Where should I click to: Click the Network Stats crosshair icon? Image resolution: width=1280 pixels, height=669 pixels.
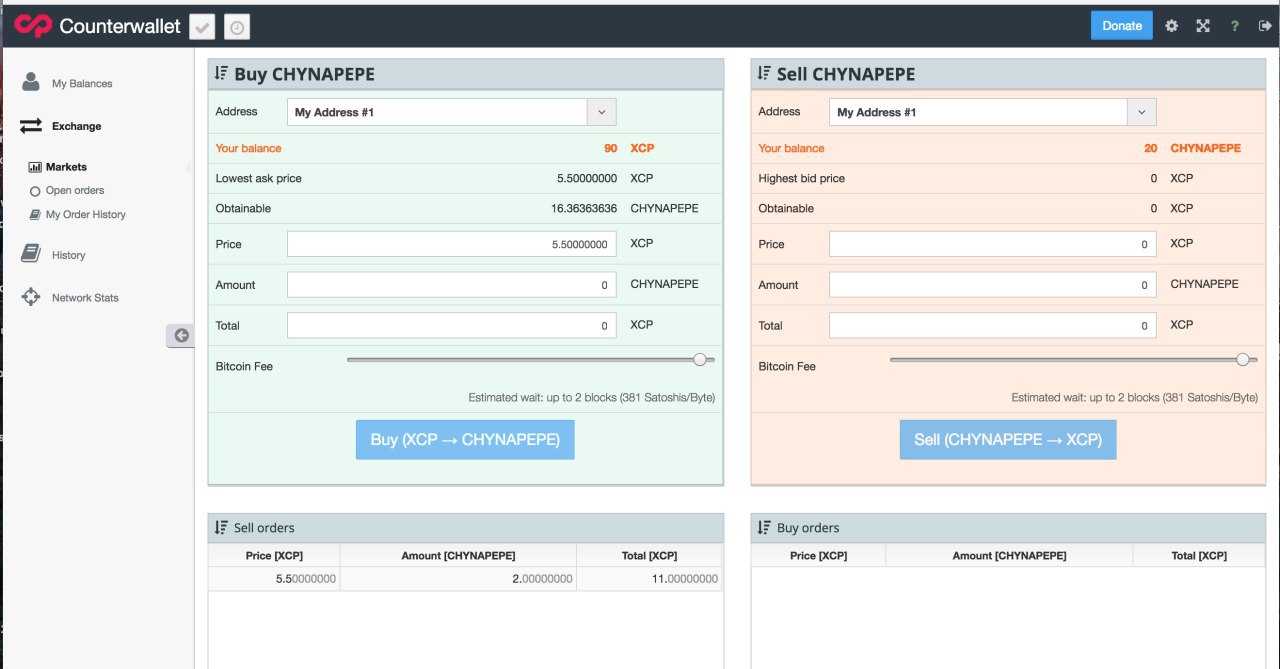coord(31,297)
